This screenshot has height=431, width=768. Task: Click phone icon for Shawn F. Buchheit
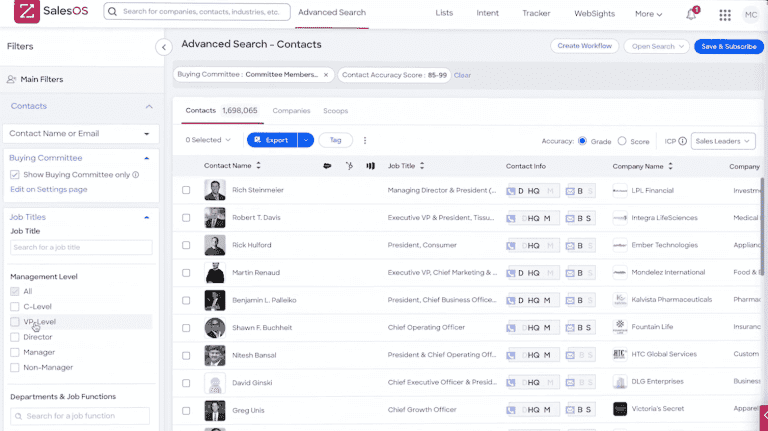511,328
